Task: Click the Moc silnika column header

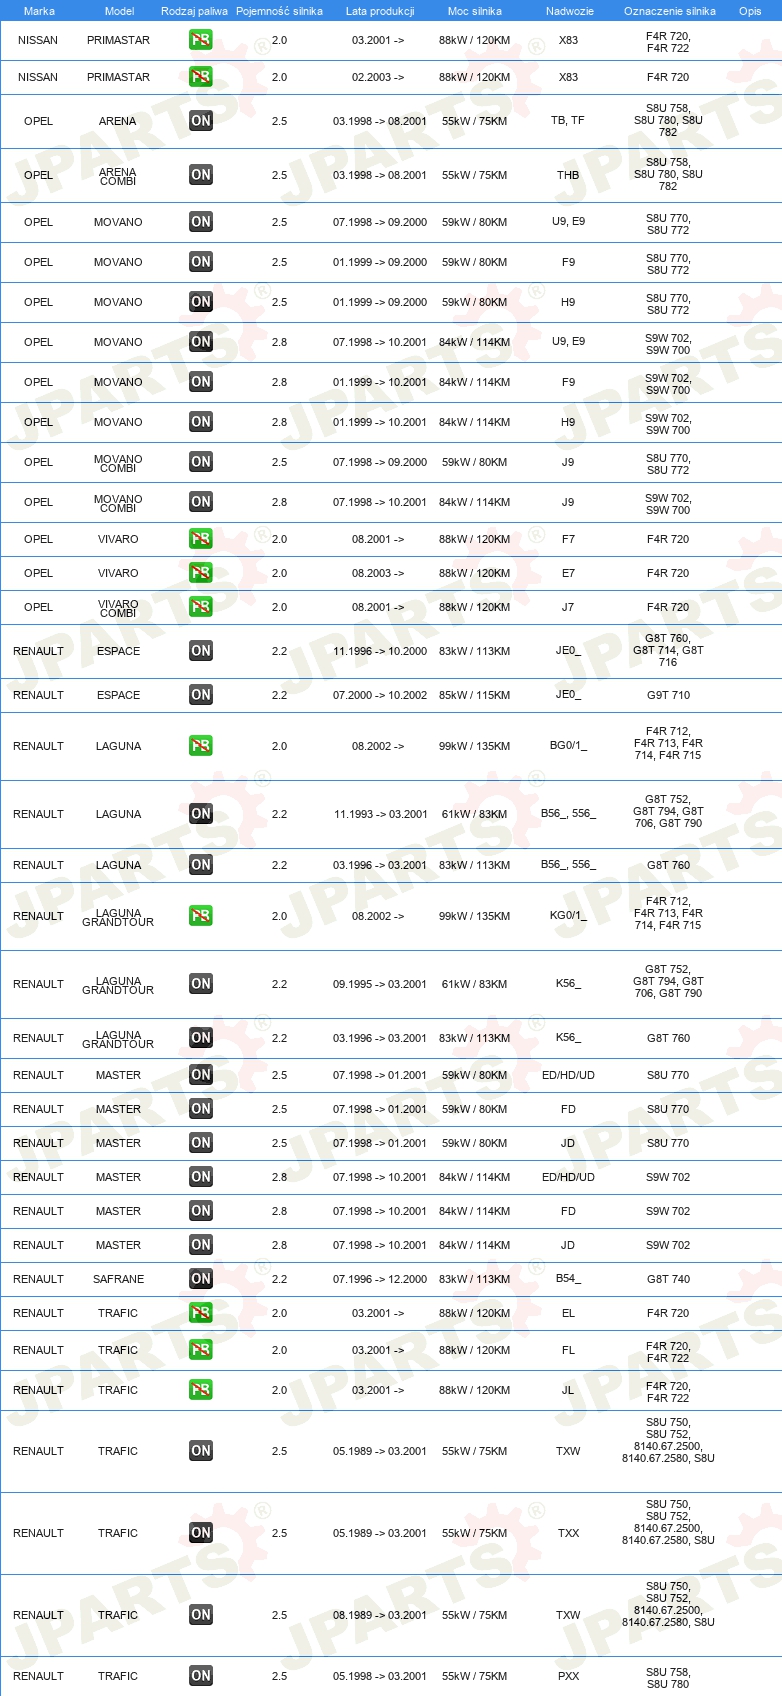Action: point(475,11)
